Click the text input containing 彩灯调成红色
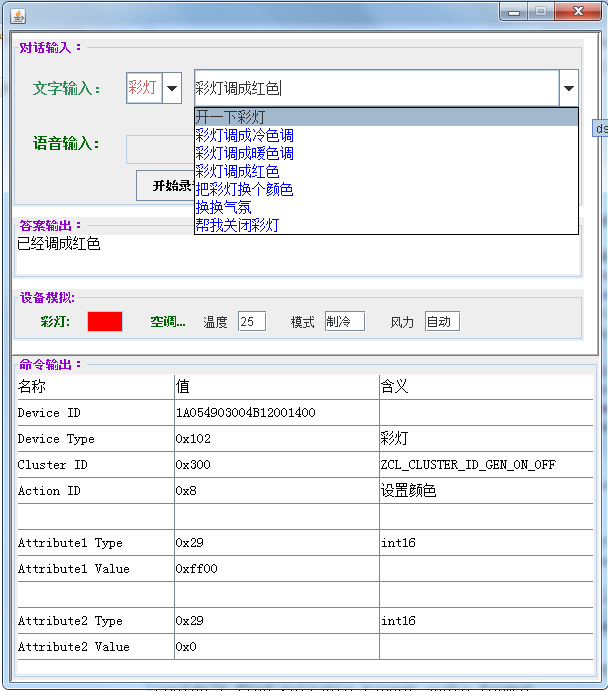608x691 pixels. (377, 88)
